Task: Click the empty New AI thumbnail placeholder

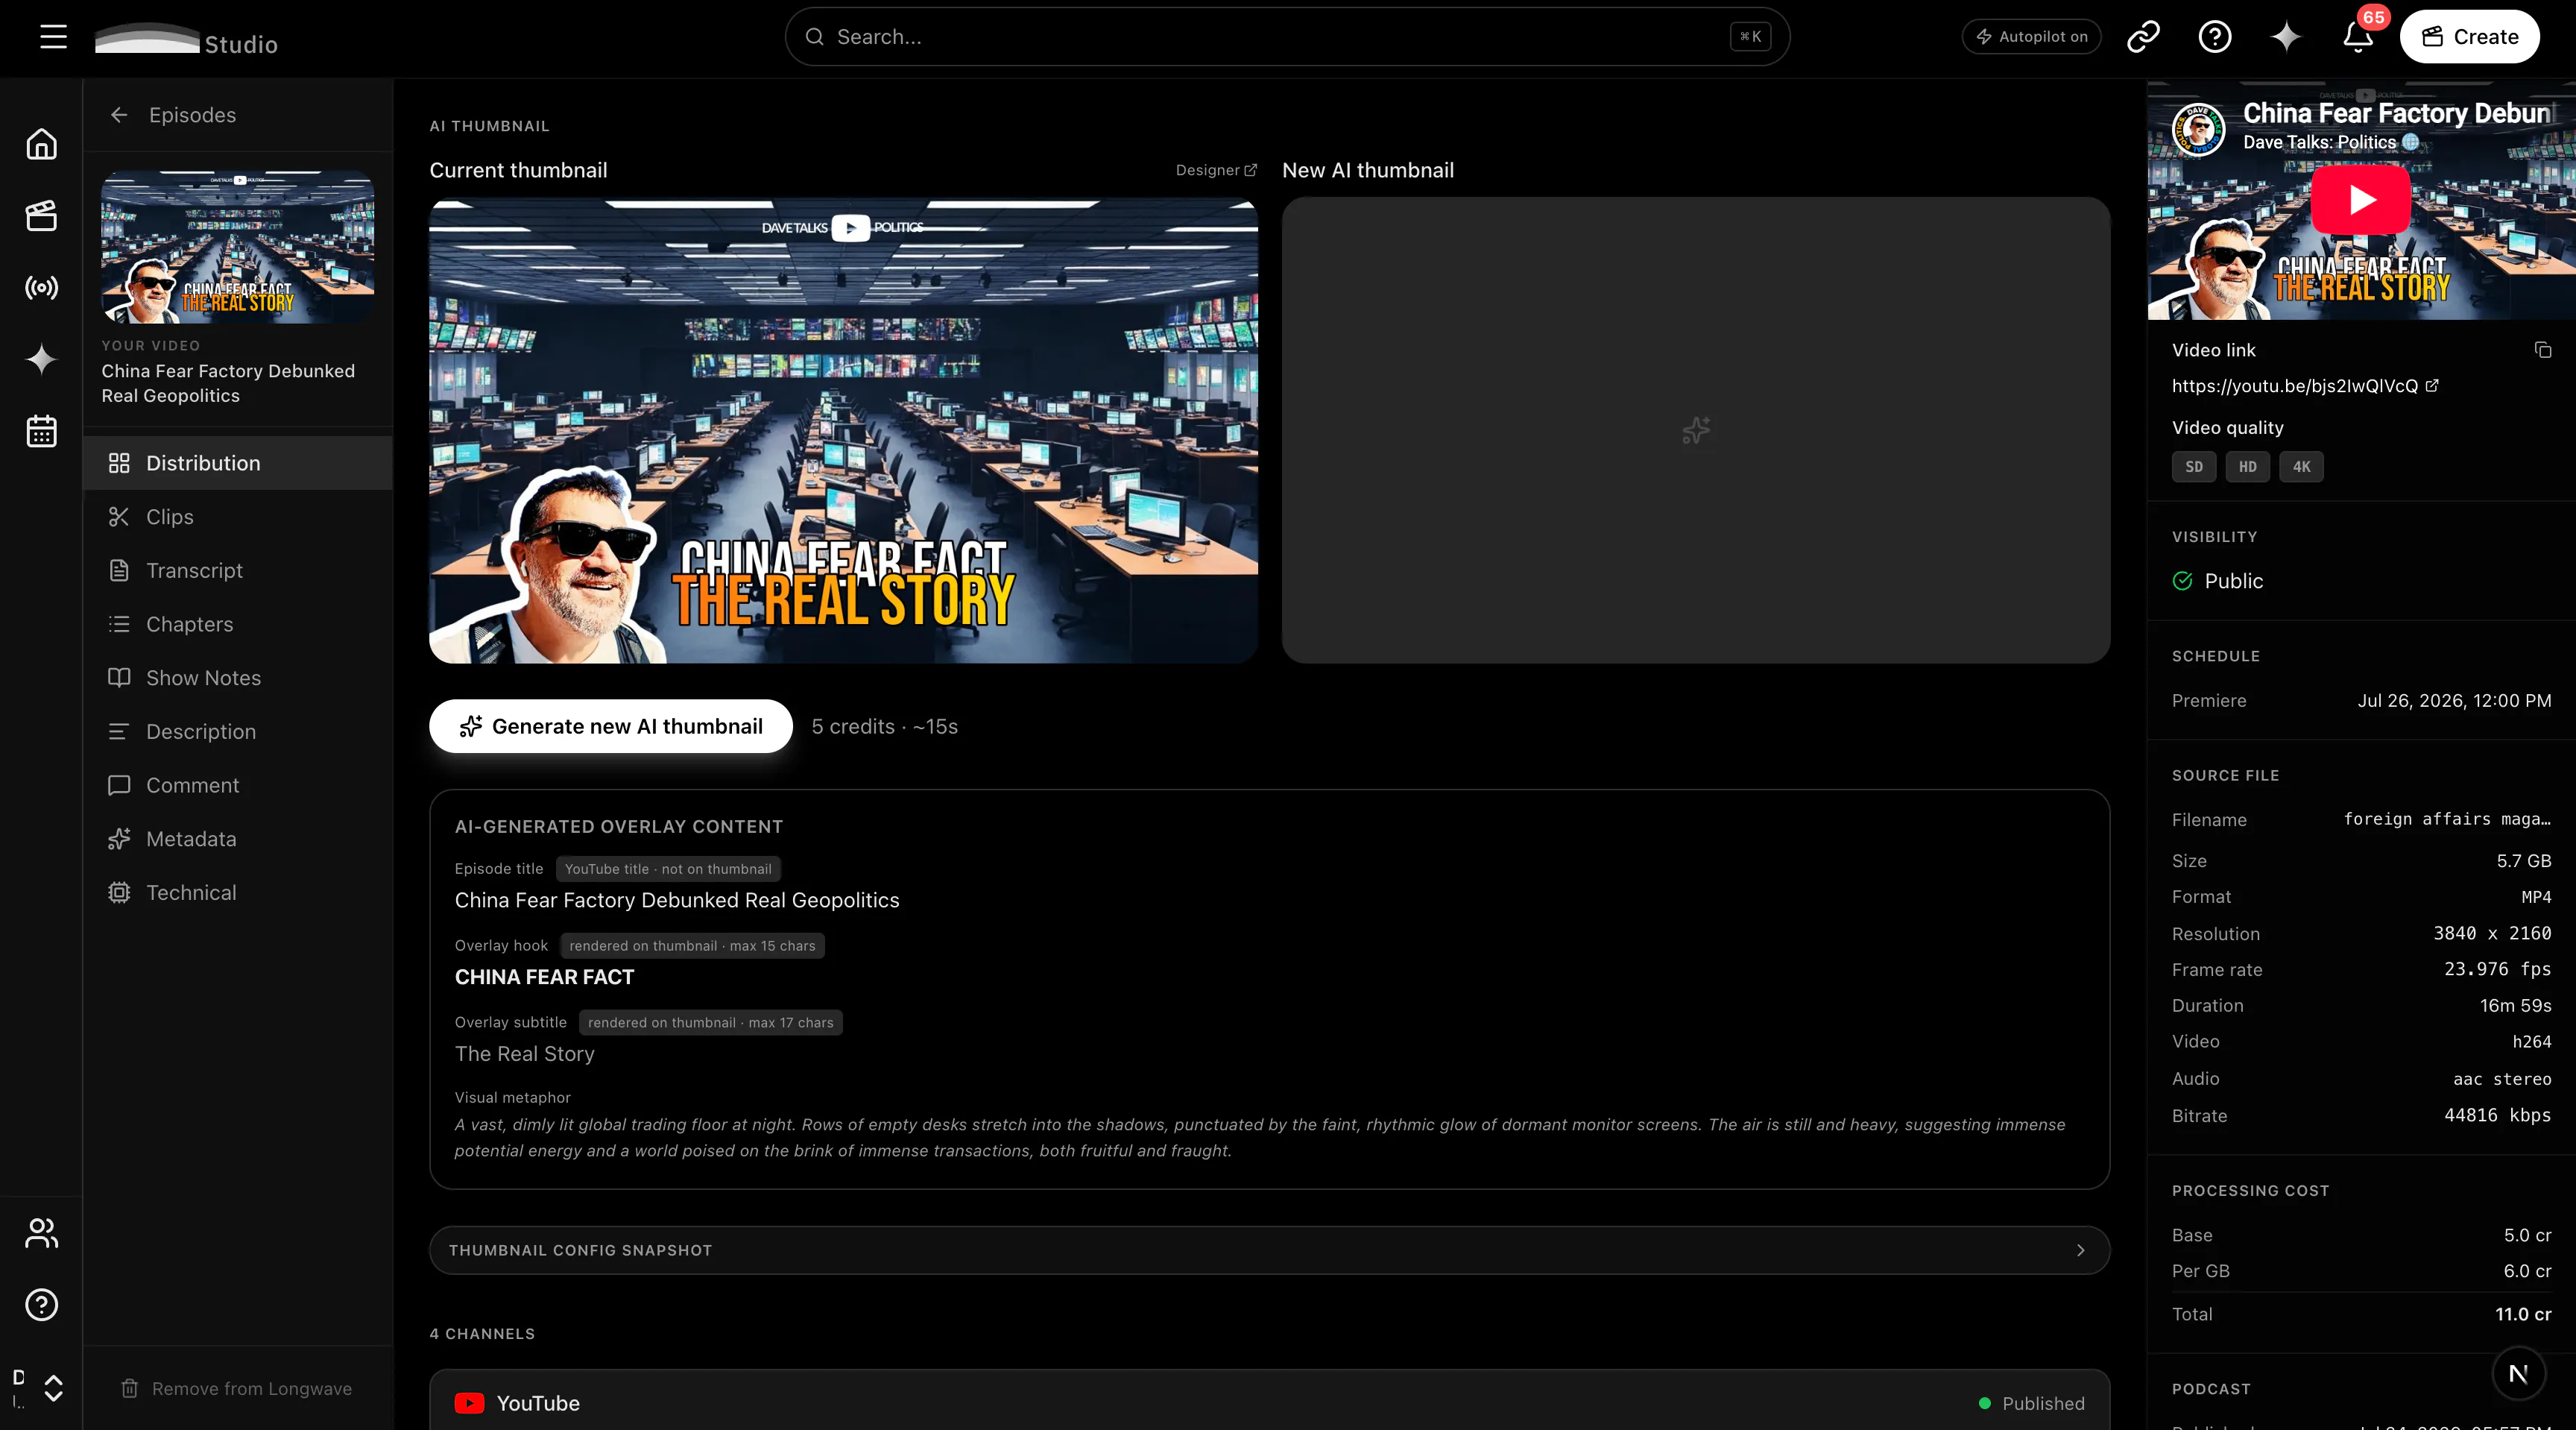Action: 1696,430
